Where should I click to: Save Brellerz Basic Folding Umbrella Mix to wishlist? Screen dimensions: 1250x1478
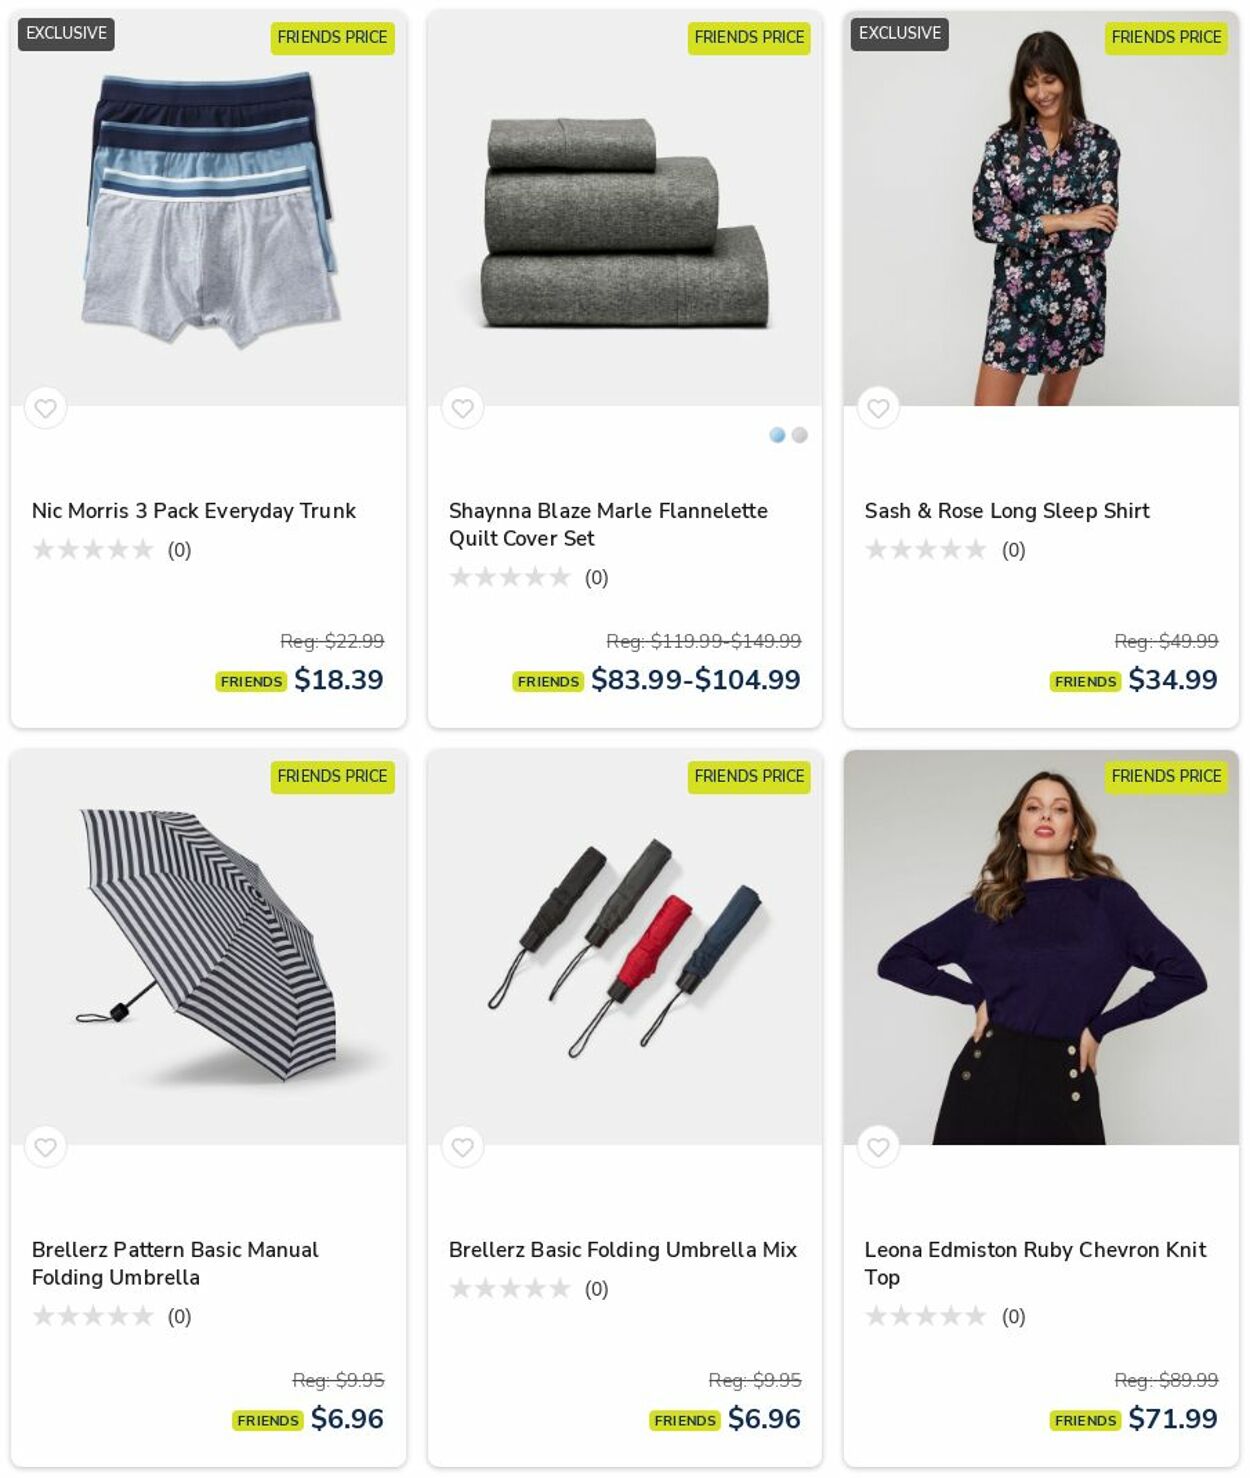[462, 1147]
